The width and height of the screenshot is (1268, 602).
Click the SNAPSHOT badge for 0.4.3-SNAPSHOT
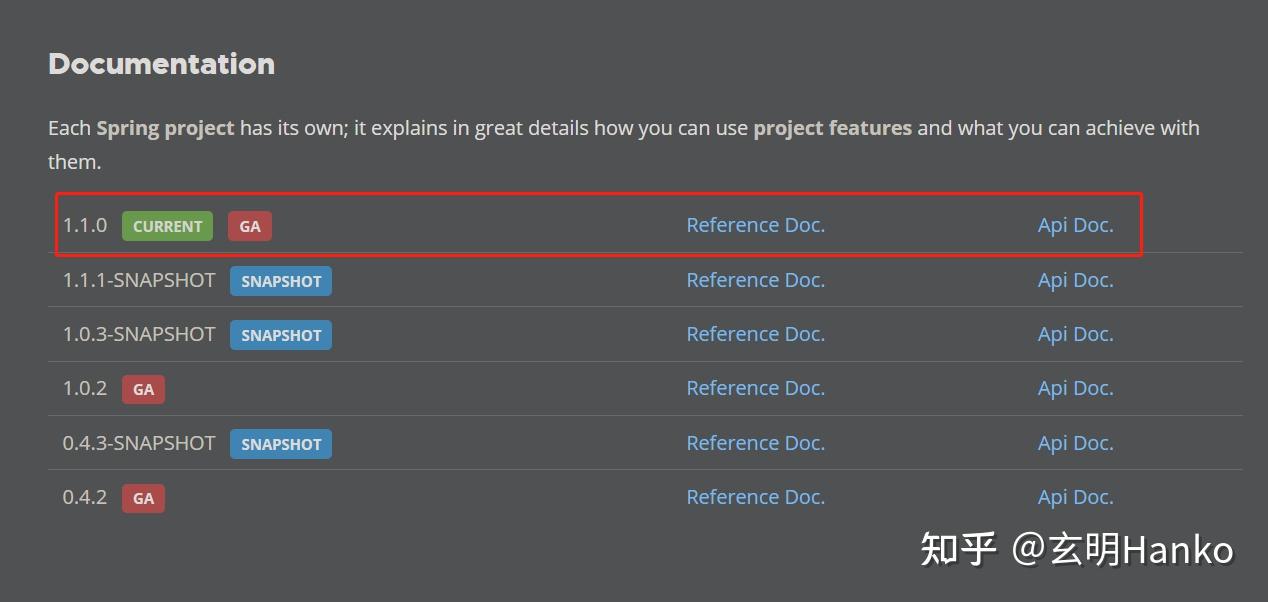(x=281, y=444)
